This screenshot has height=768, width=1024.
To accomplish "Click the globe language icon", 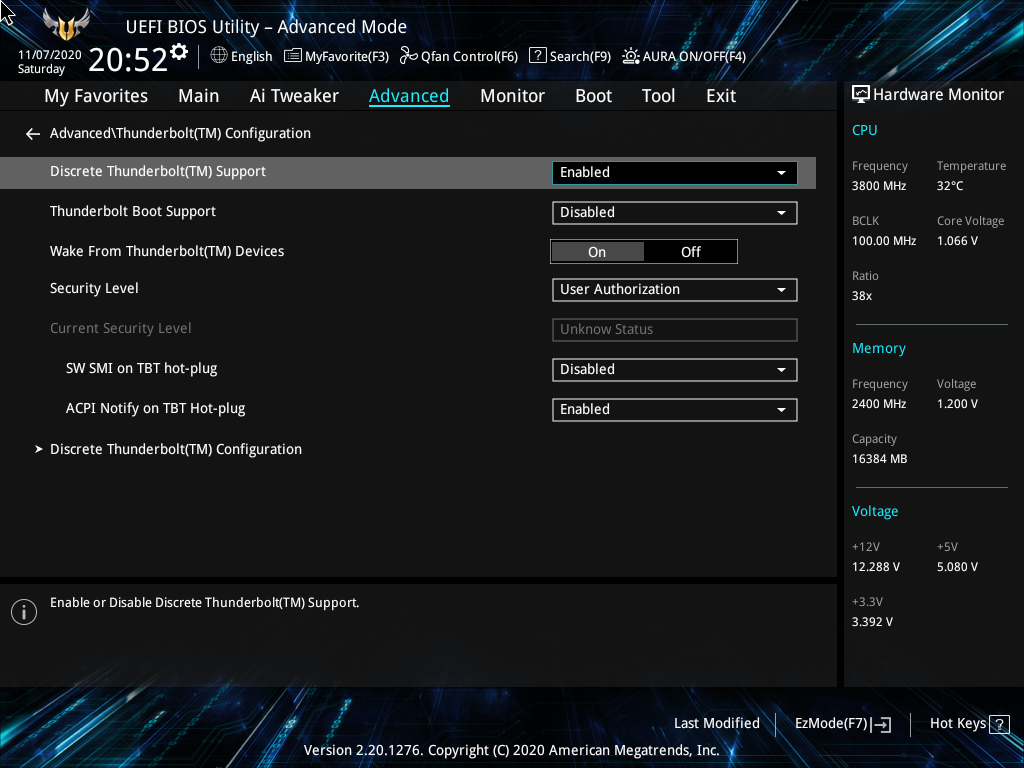I will pos(219,56).
